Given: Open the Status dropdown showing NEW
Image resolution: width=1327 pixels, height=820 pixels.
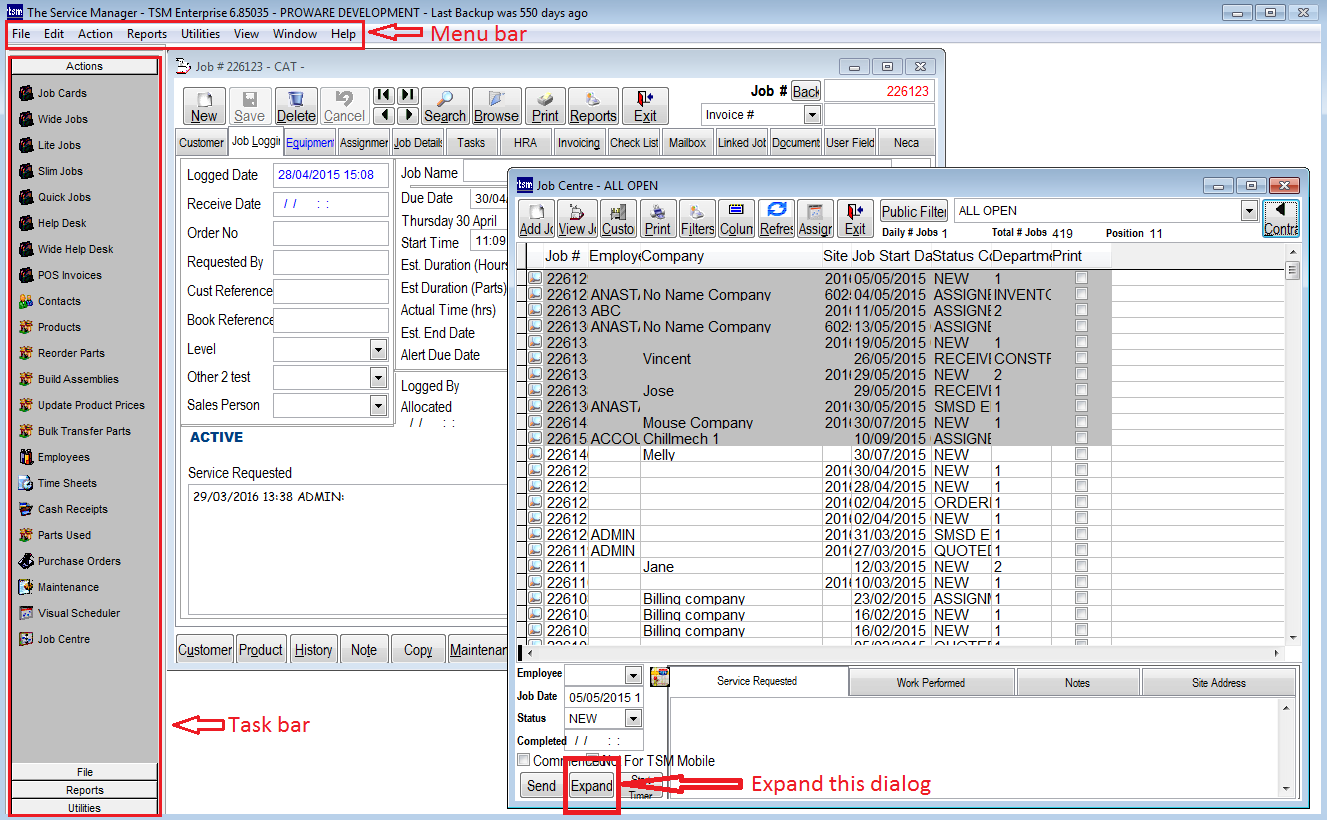Looking at the screenshot, I should (x=633, y=718).
